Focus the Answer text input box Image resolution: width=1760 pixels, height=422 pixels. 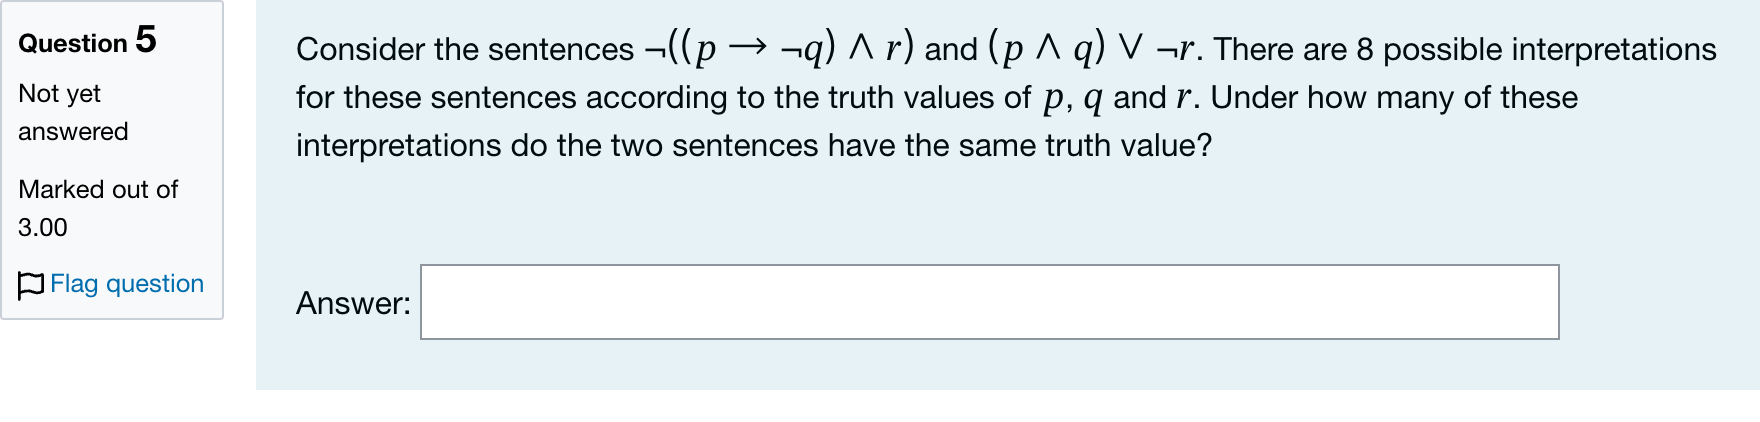(989, 302)
